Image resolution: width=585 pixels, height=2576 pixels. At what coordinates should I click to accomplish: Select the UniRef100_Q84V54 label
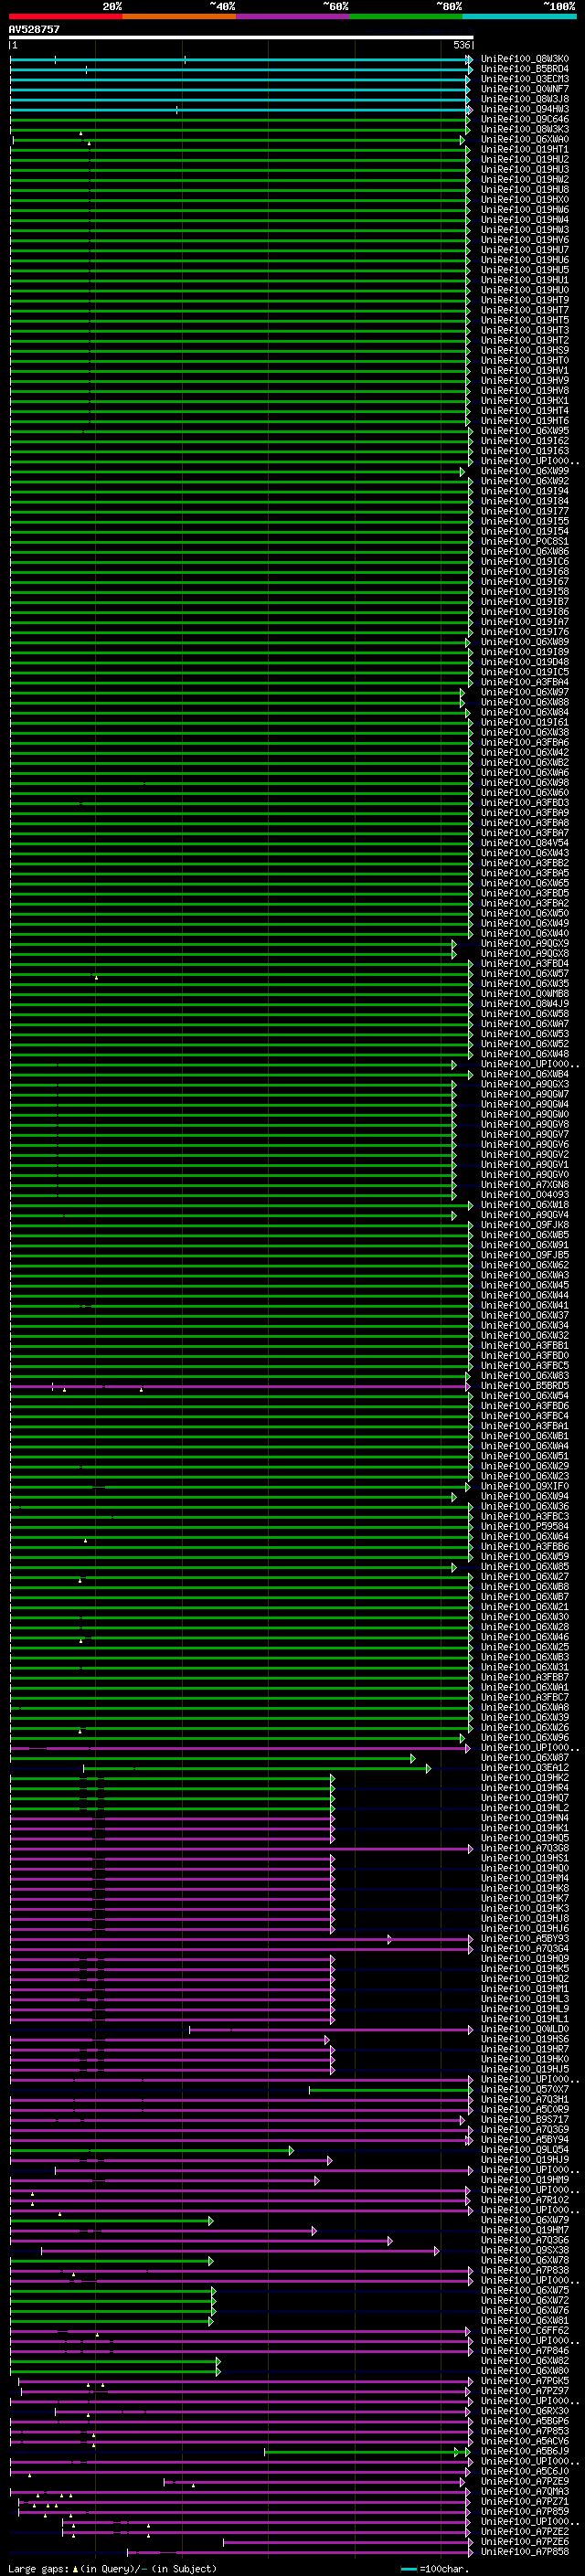pyautogui.click(x=525, y=843)
